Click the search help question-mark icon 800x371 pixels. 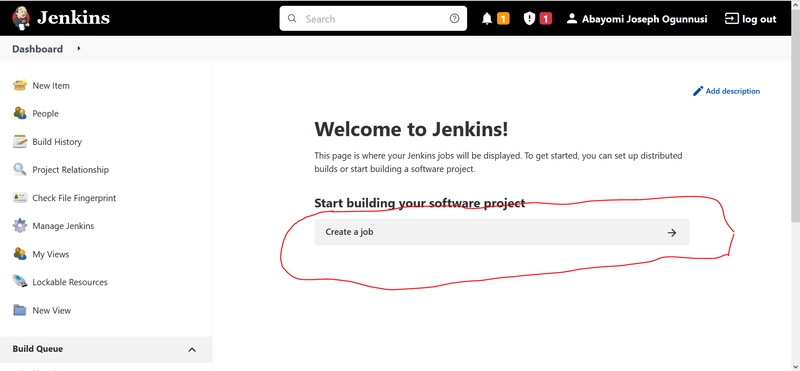pyautogui.click(x=454, y=18)
